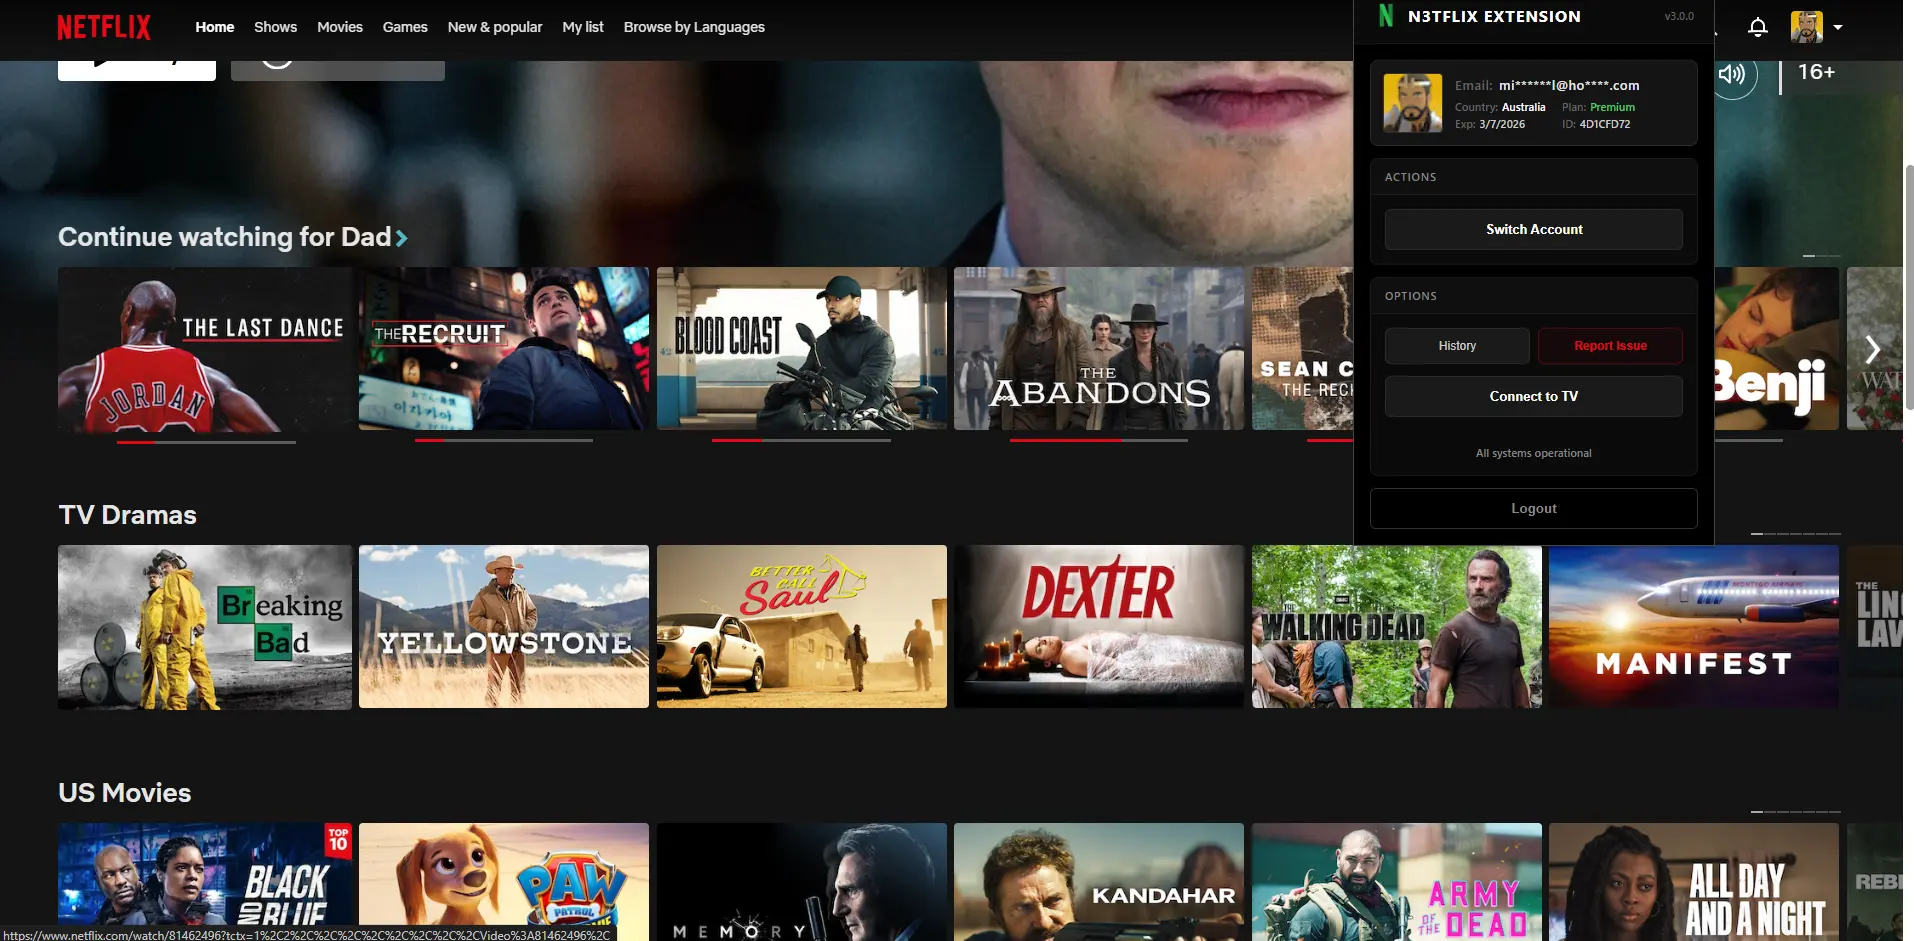Screen dimensions: 1914x941
Task: Click the TV Dramas row heading
Action: pyautogui.click(x=128, y=515)
